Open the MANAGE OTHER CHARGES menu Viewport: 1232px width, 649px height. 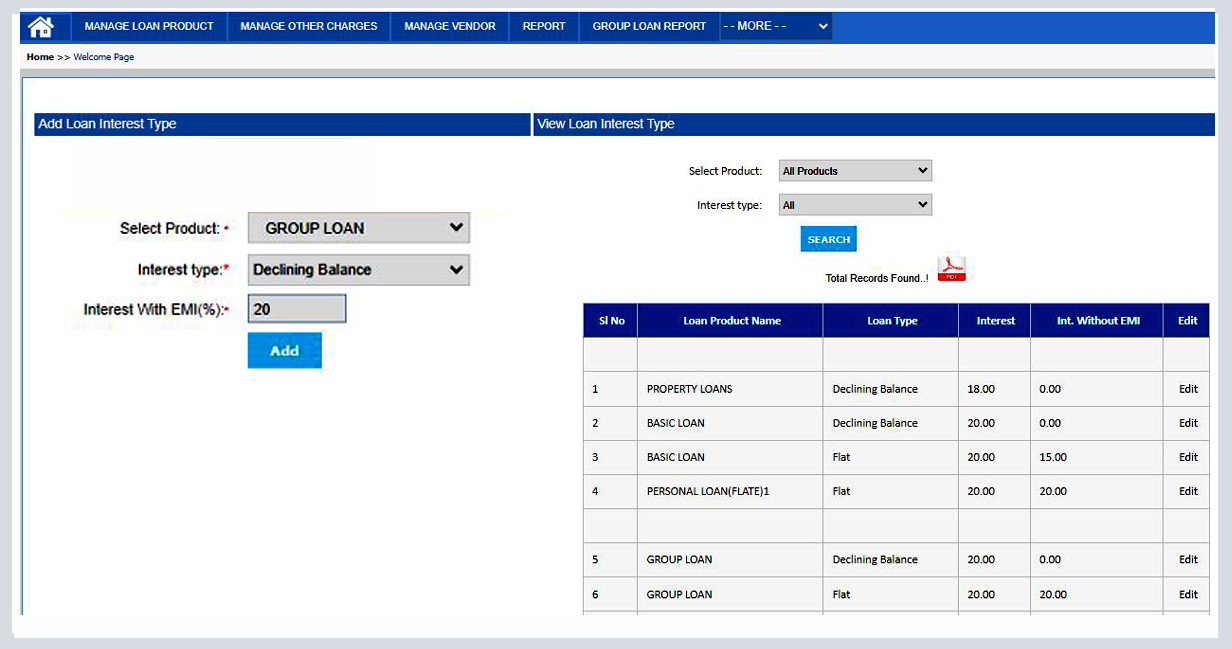[x=308, y=26]
